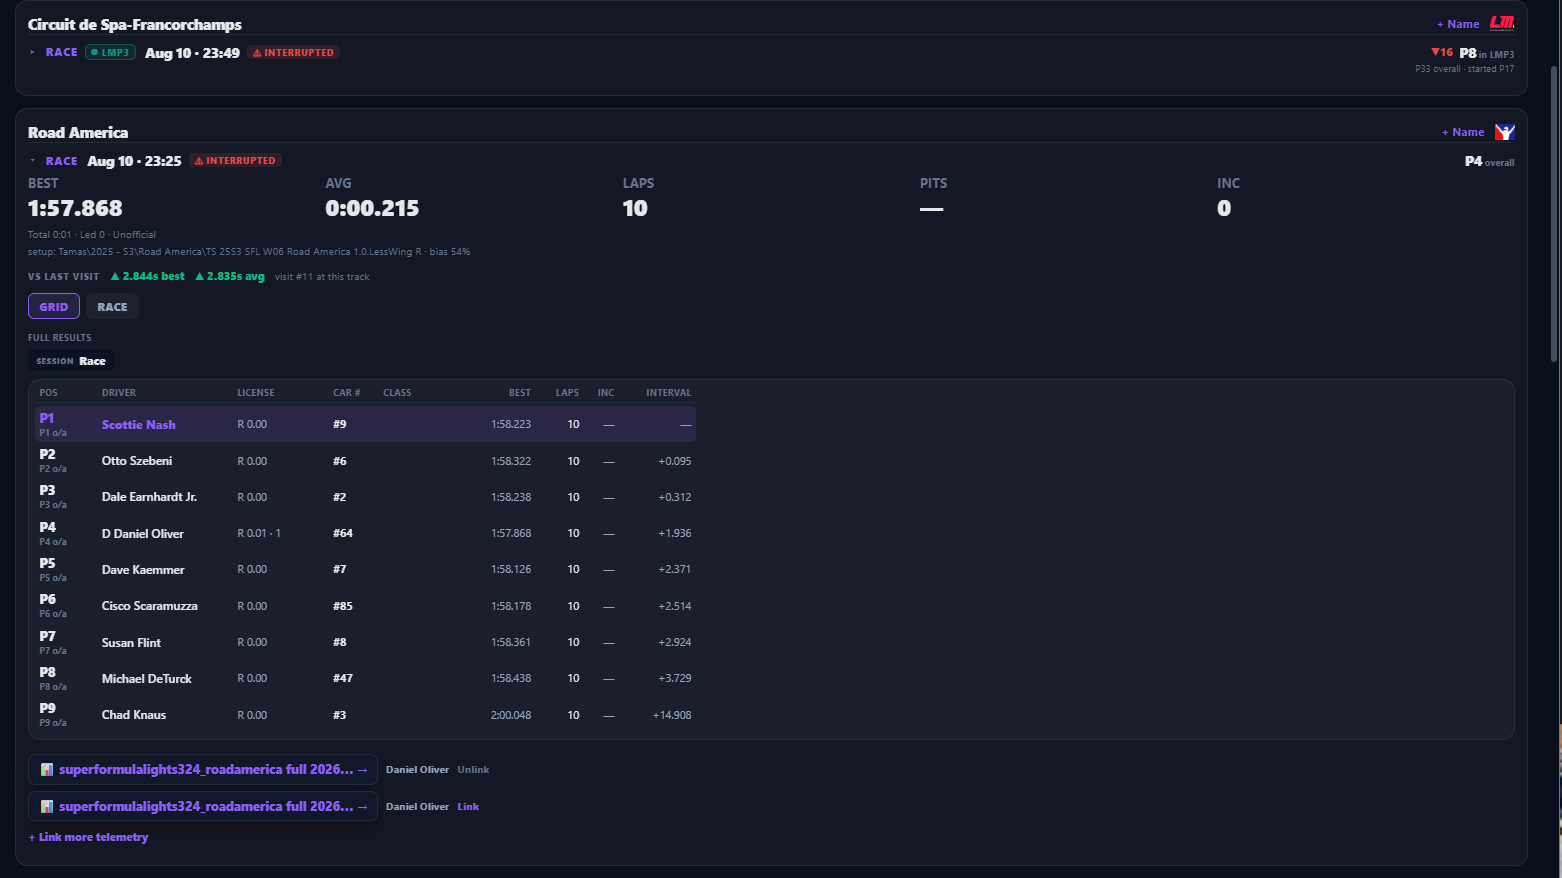Click the LMP3 class badge
Image resolution: width=1562 pixels, height=878 pixels.
tap(110, 53)
